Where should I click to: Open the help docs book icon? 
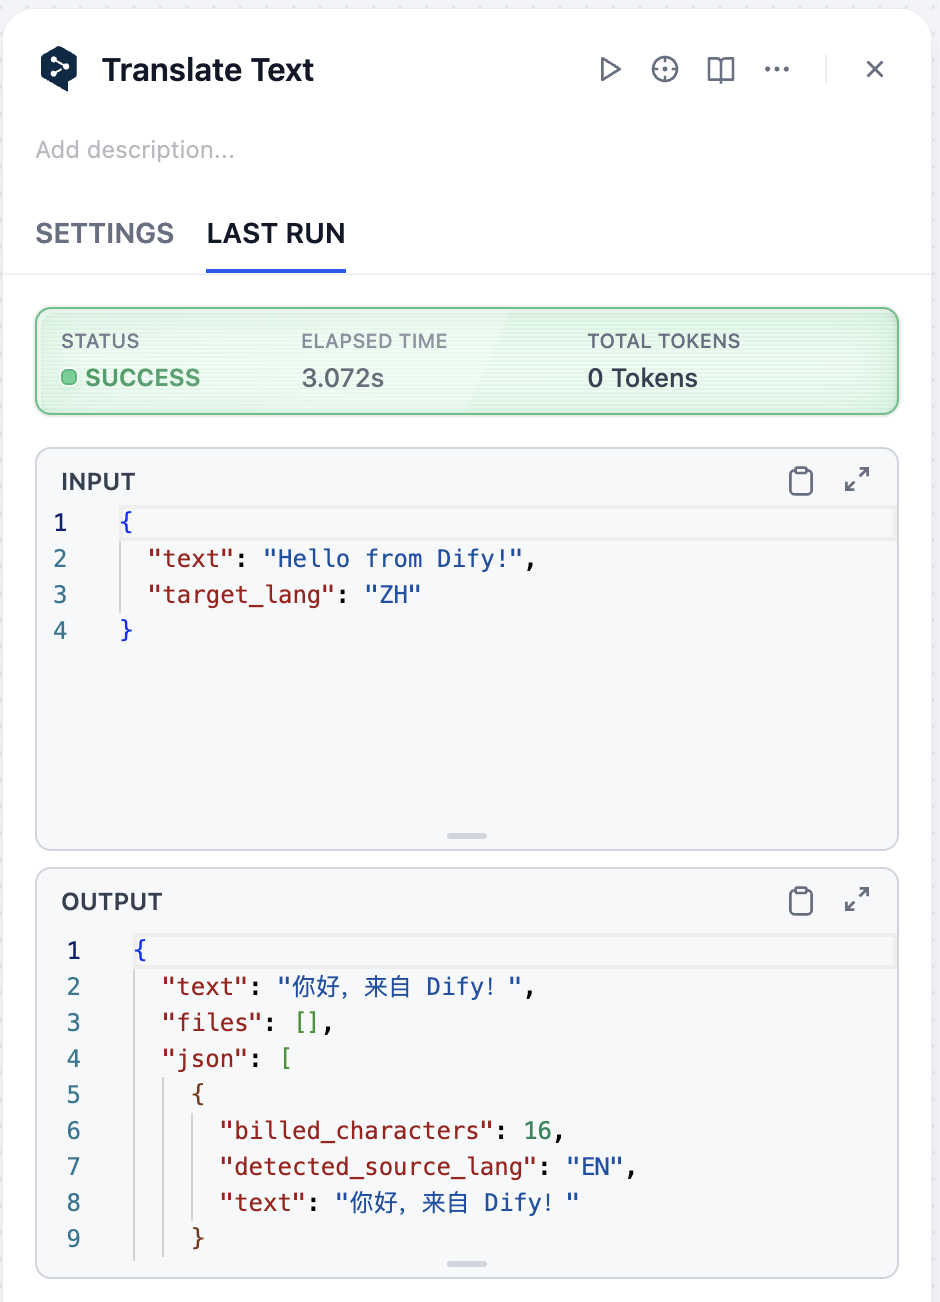[721, 69]
